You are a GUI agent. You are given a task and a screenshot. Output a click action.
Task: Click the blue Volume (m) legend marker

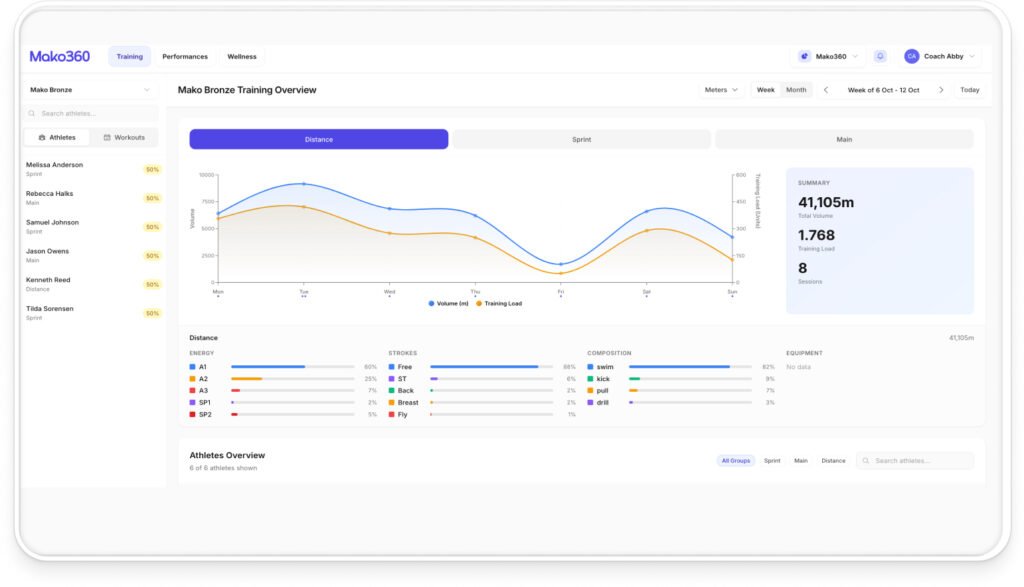click(431, 303)
